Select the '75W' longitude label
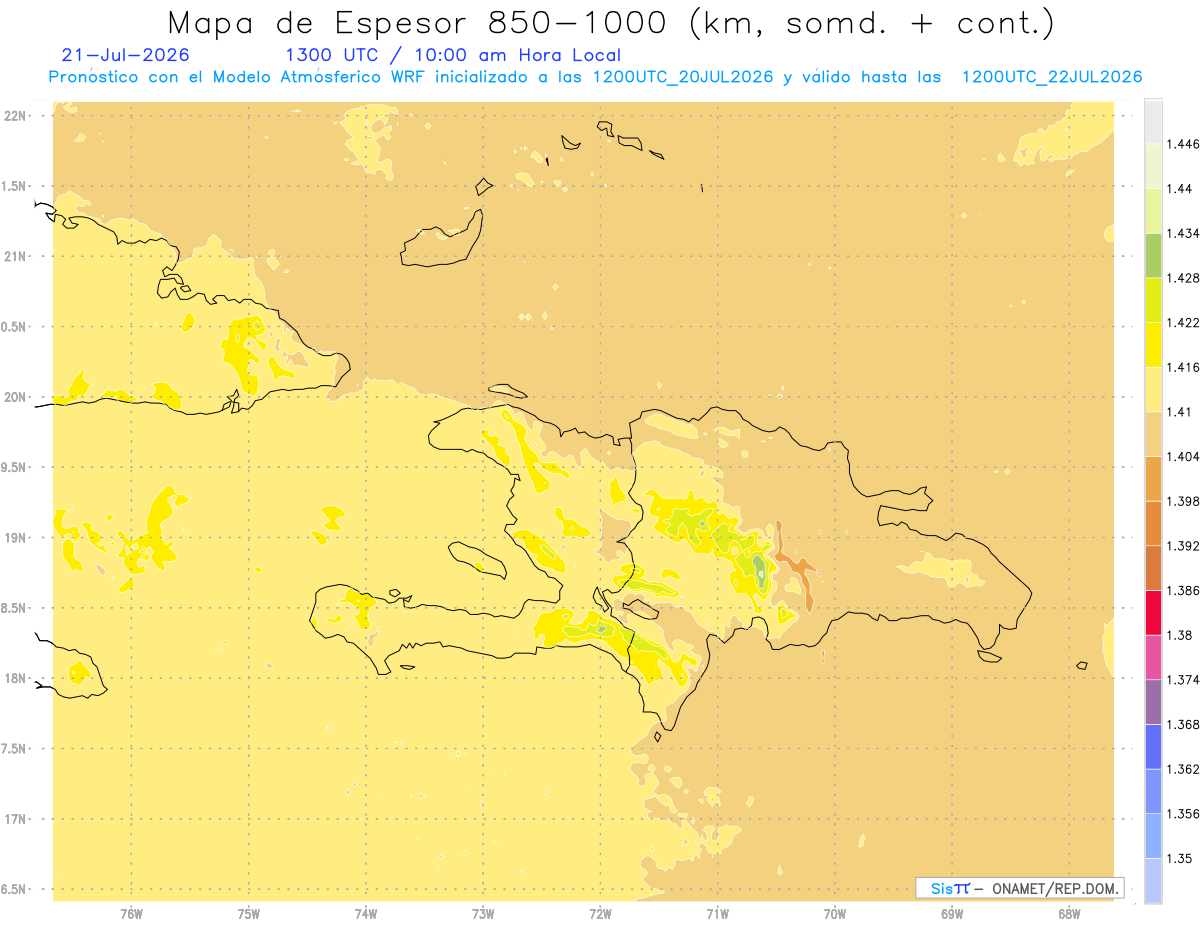 point(249,913)
